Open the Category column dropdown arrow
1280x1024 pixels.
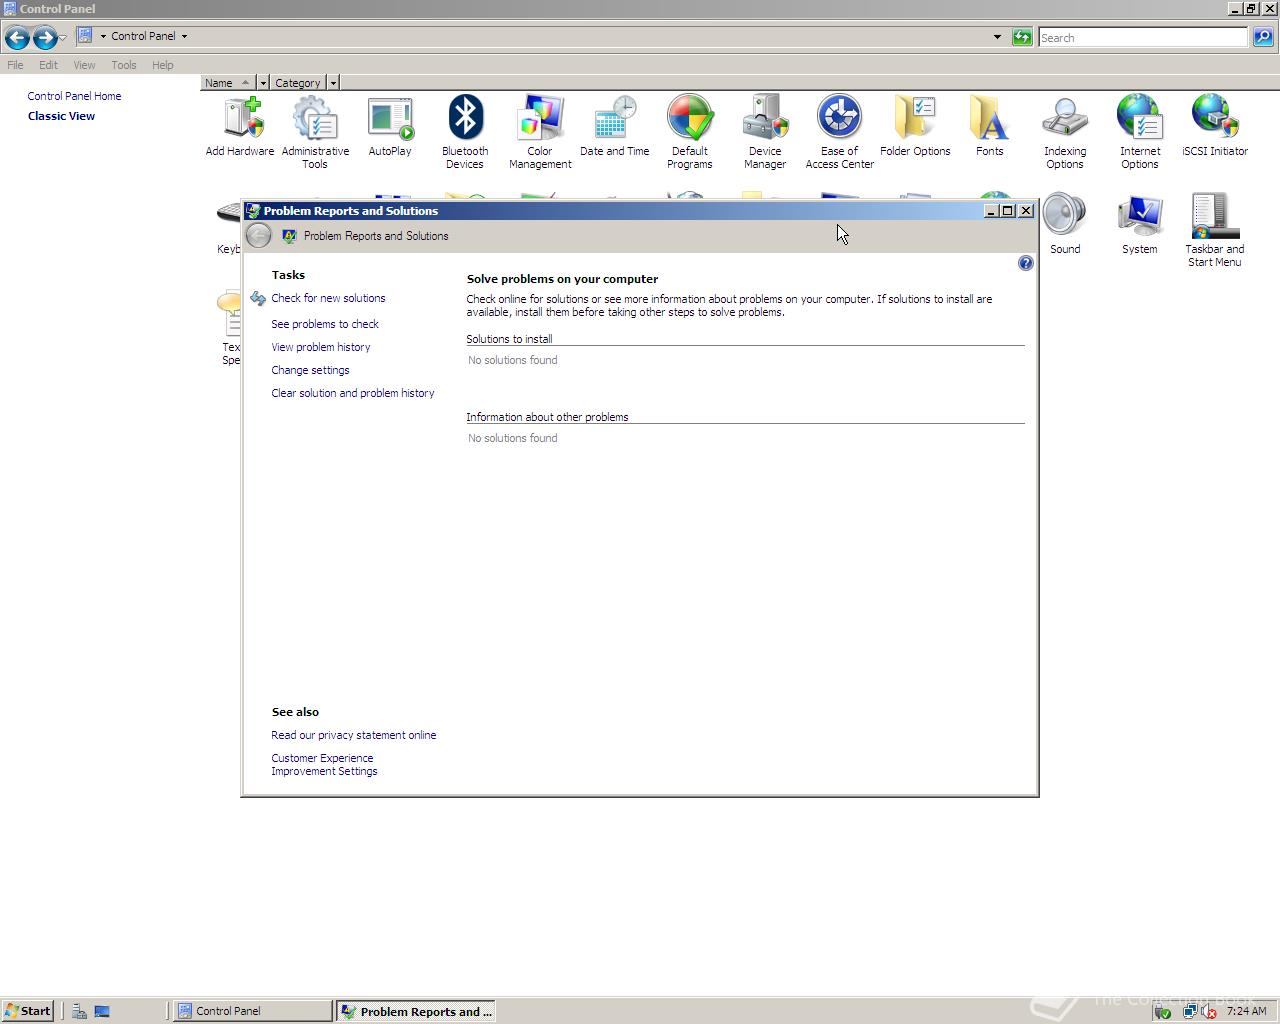click(333, 83)
